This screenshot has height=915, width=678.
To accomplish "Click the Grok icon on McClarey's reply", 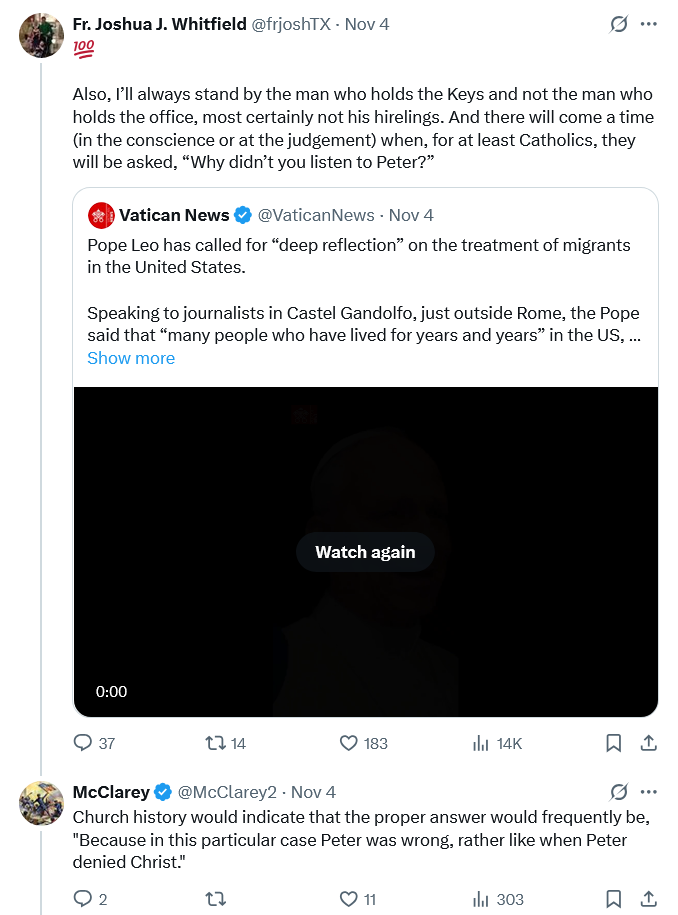I will coord(619,791).
